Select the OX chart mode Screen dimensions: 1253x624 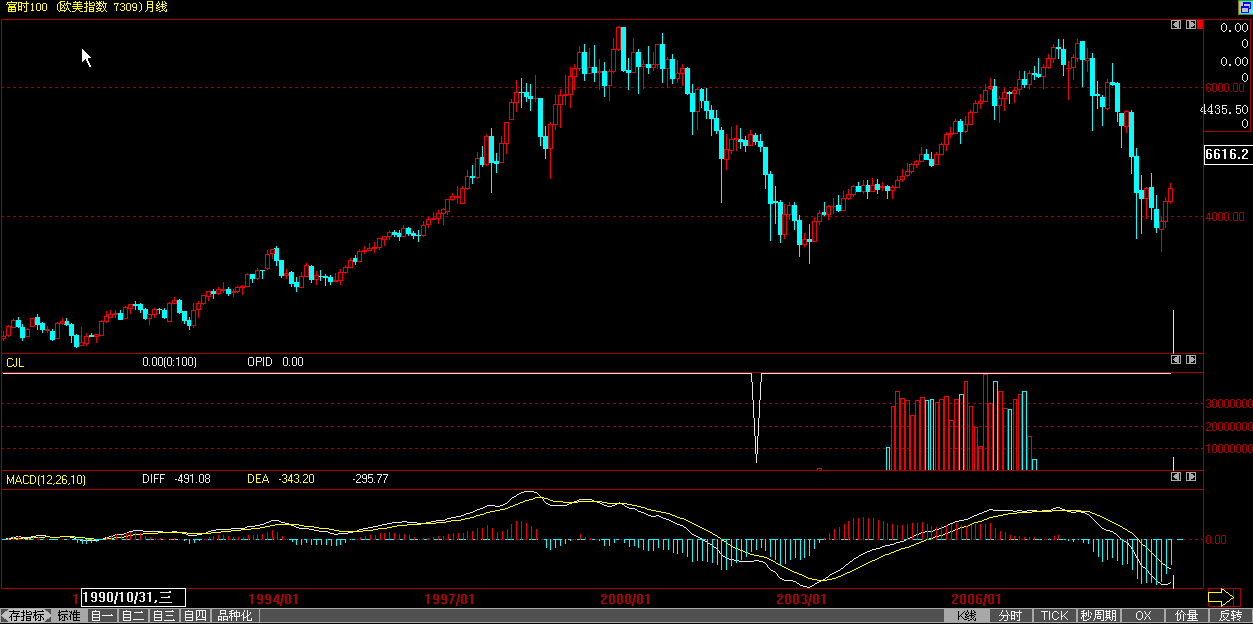[1143, 616]
